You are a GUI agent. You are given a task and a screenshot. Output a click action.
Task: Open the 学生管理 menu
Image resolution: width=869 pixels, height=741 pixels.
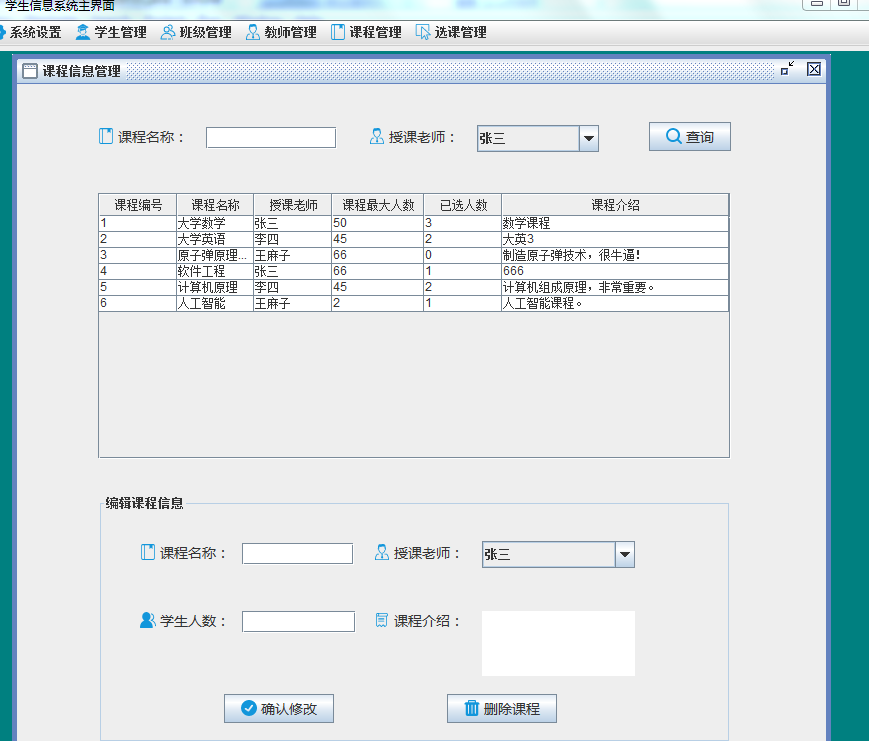coord(111,32)
